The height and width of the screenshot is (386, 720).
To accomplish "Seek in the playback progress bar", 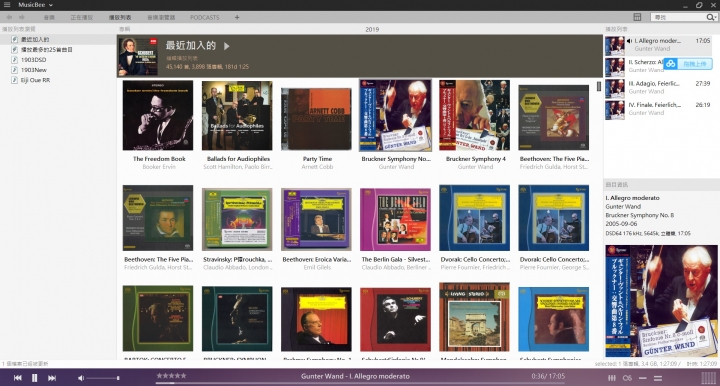I will pos(360,383).
